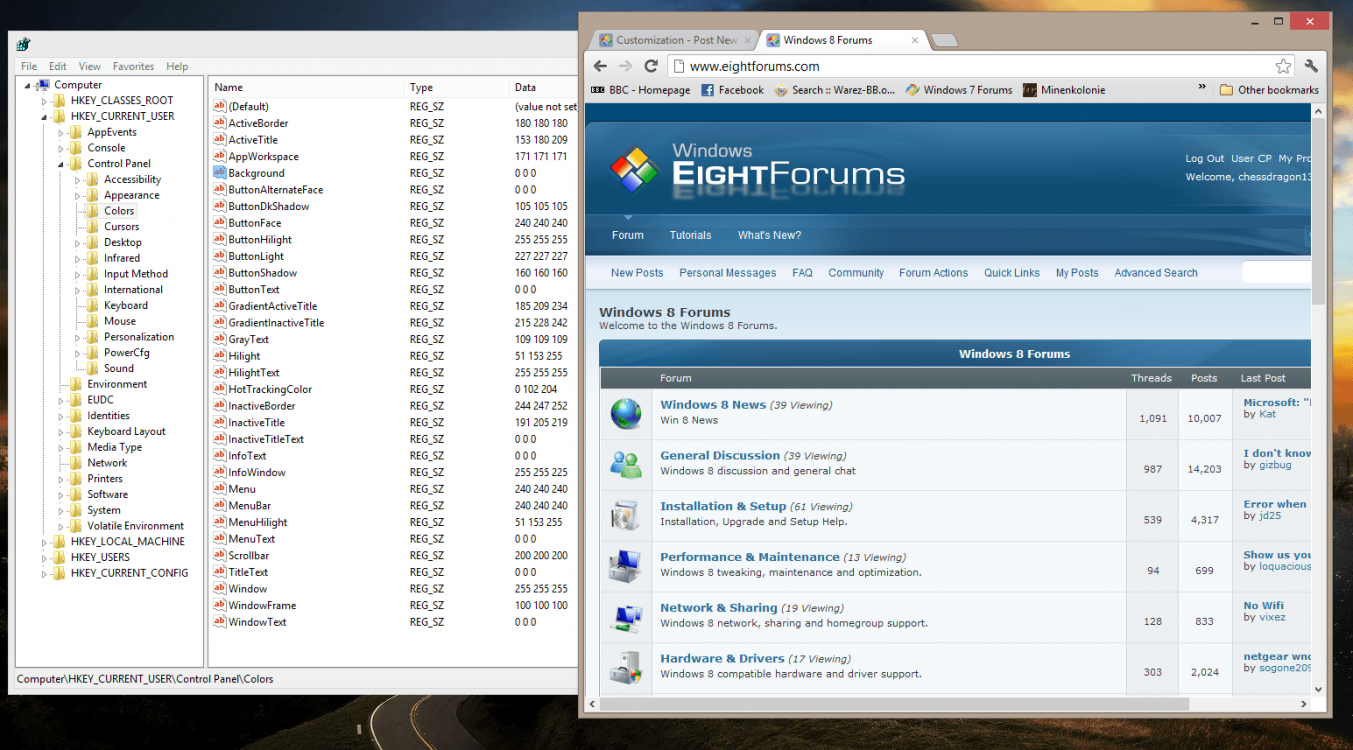This screenshot has height=750, width=1353.
Task: Sort registry values by Type column
Action: 457,88
